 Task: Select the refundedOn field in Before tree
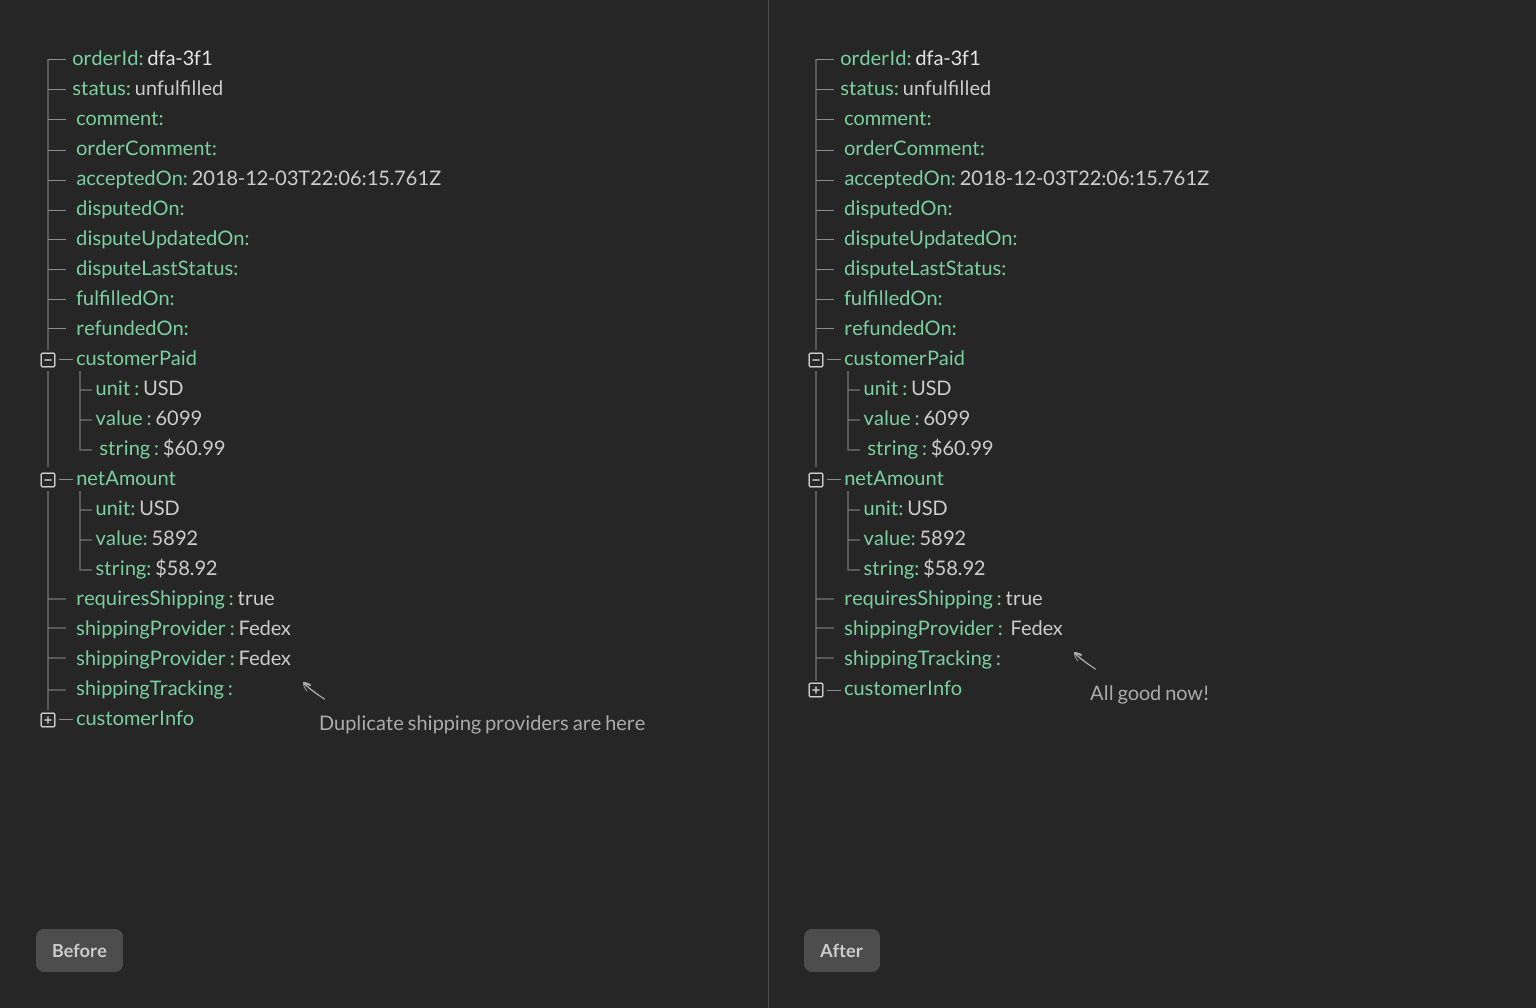pos(132,328)
